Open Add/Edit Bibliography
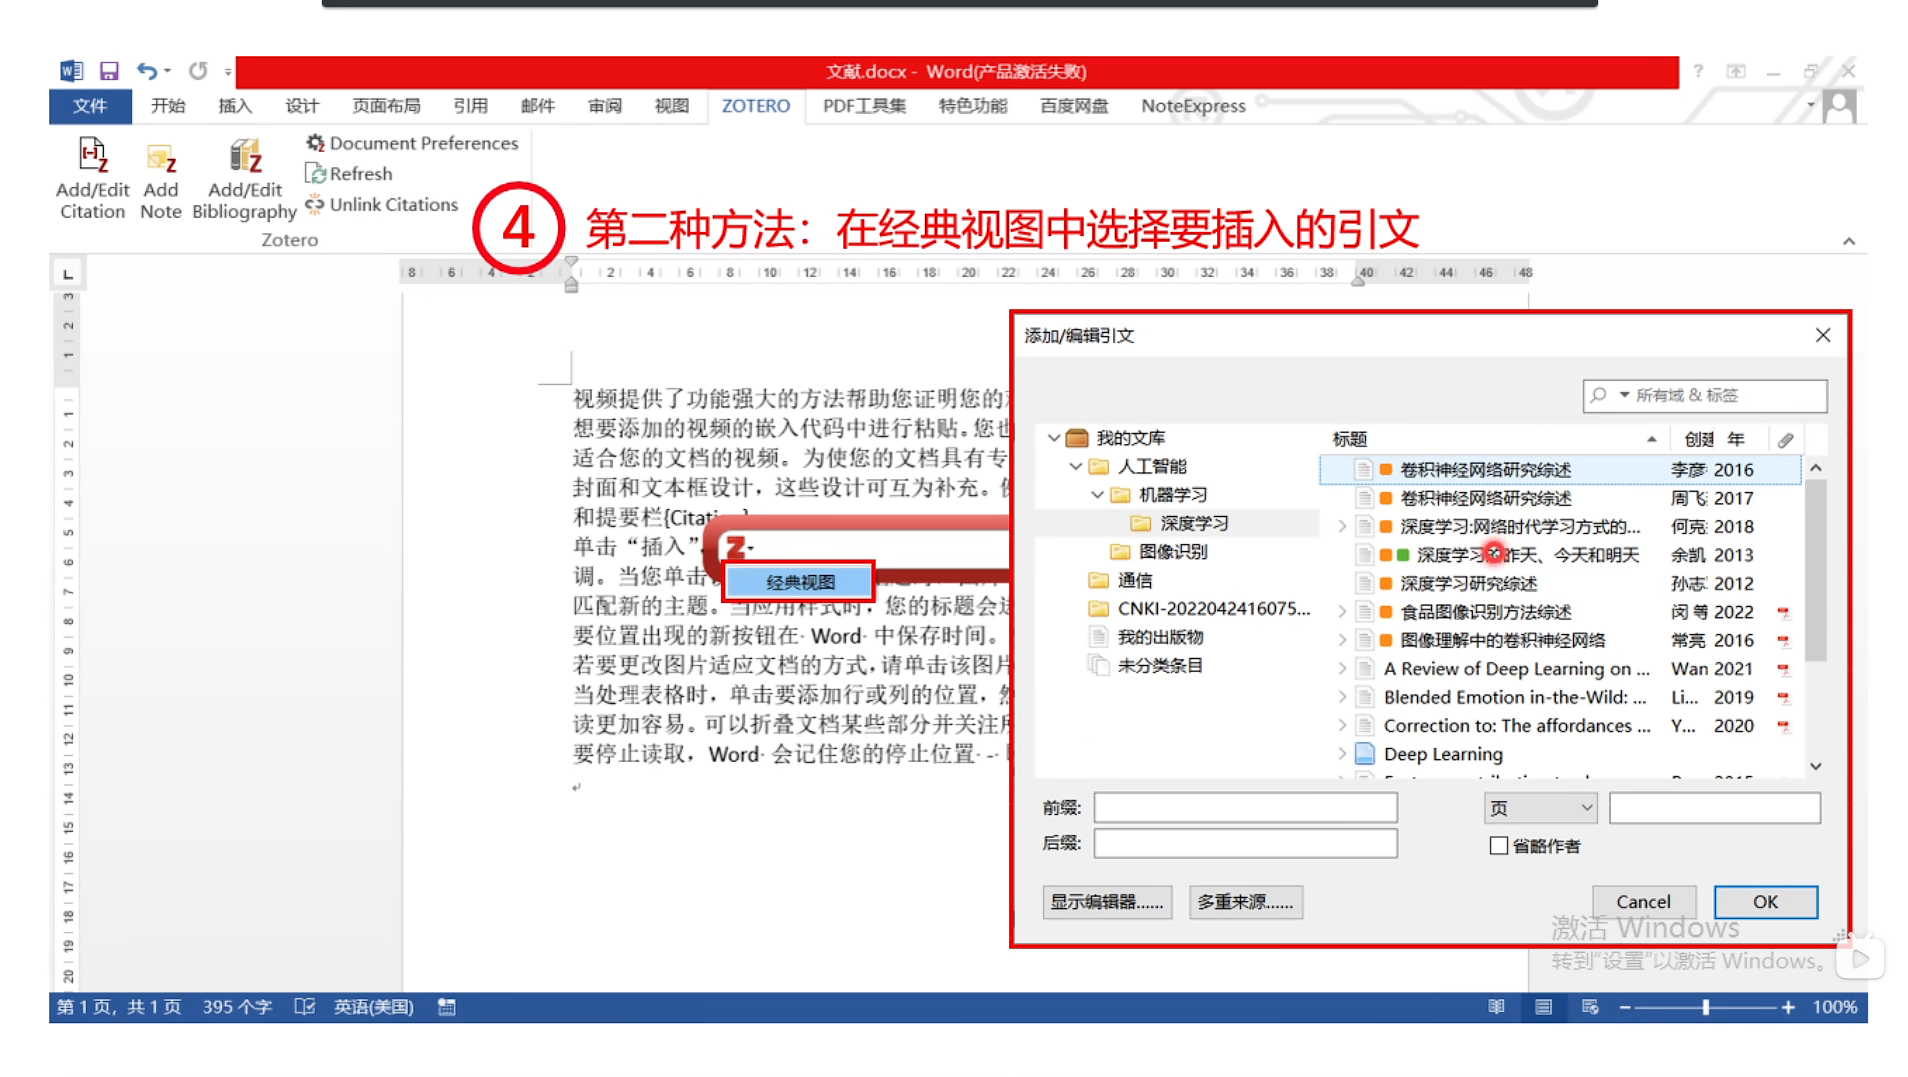This screenshot has width=1908, height=1077. [243, 178]
